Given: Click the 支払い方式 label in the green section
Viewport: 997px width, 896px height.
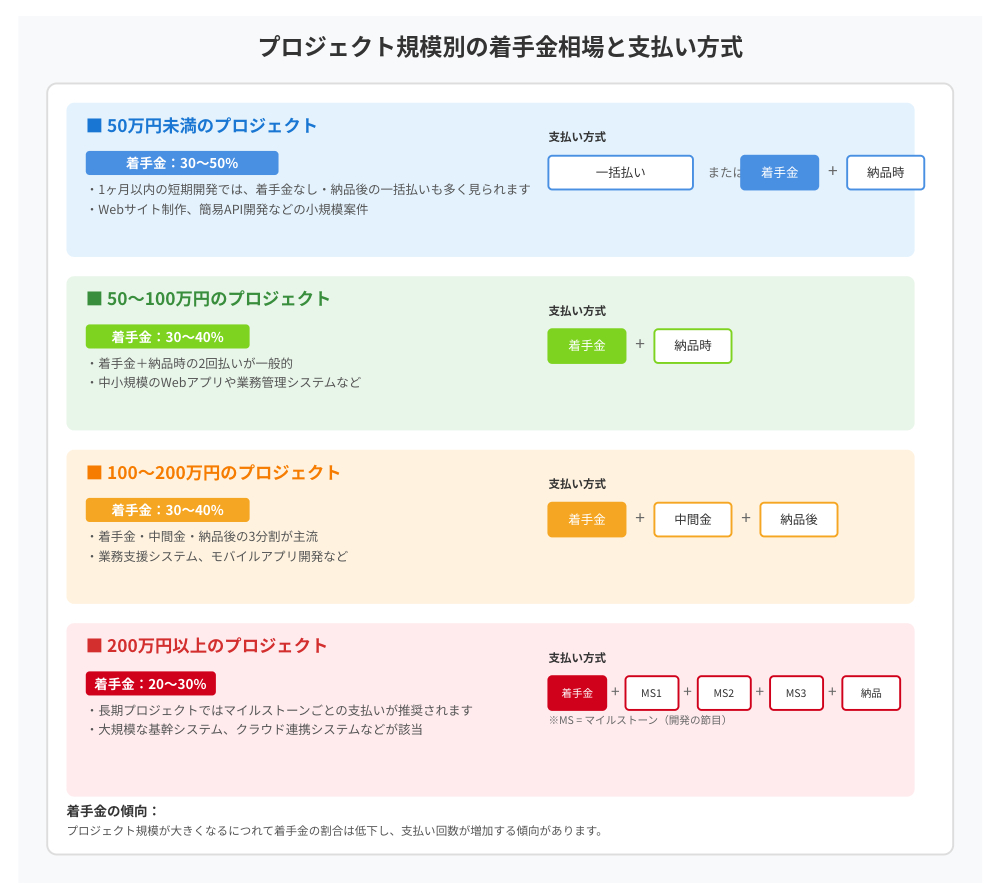Looking at the screenshot, I should tap(577, 311).
